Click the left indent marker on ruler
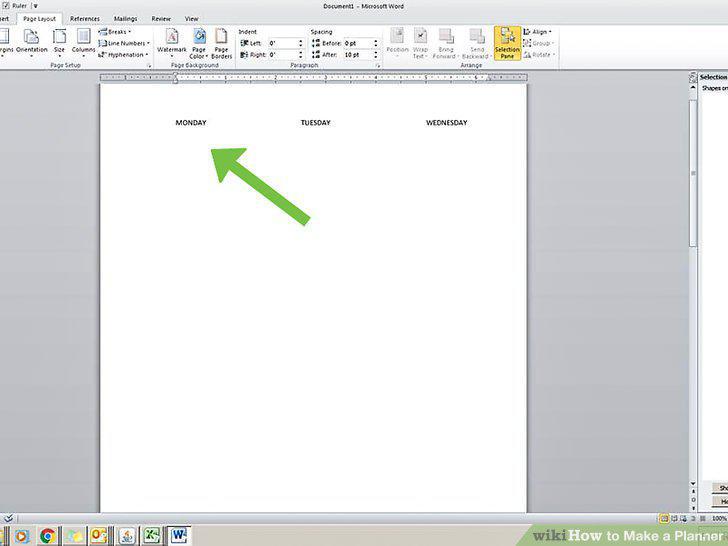The height and width of the screenshot is (546, 728). [x=176, y=78]
